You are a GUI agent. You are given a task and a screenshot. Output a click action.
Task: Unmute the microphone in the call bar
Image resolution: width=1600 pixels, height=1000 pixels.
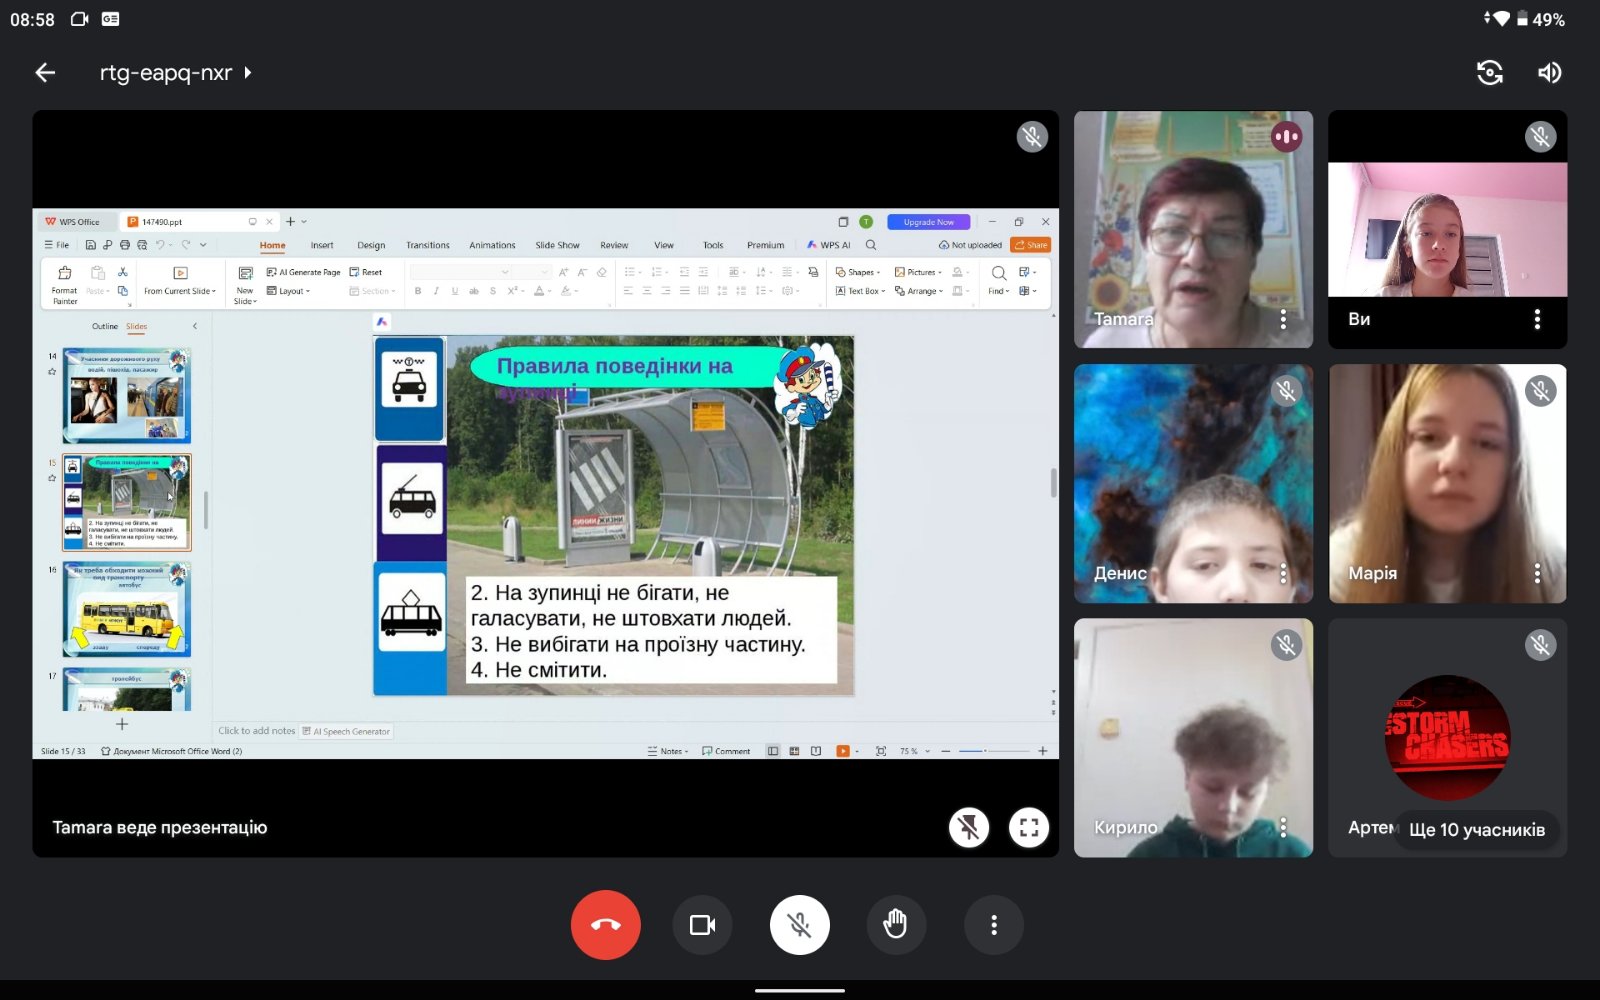[800, 925]
